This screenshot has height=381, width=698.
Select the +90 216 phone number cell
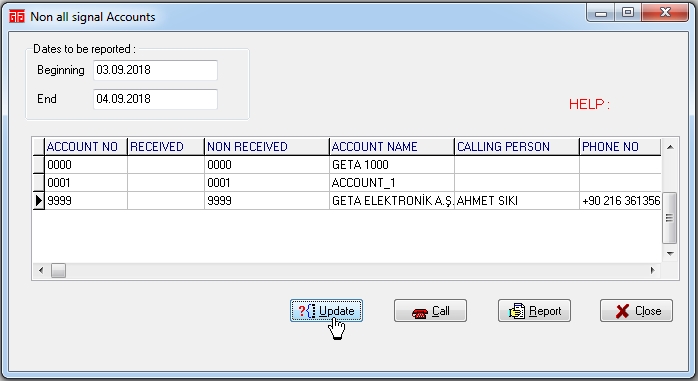pyautogui.click(x=620, y=201)
